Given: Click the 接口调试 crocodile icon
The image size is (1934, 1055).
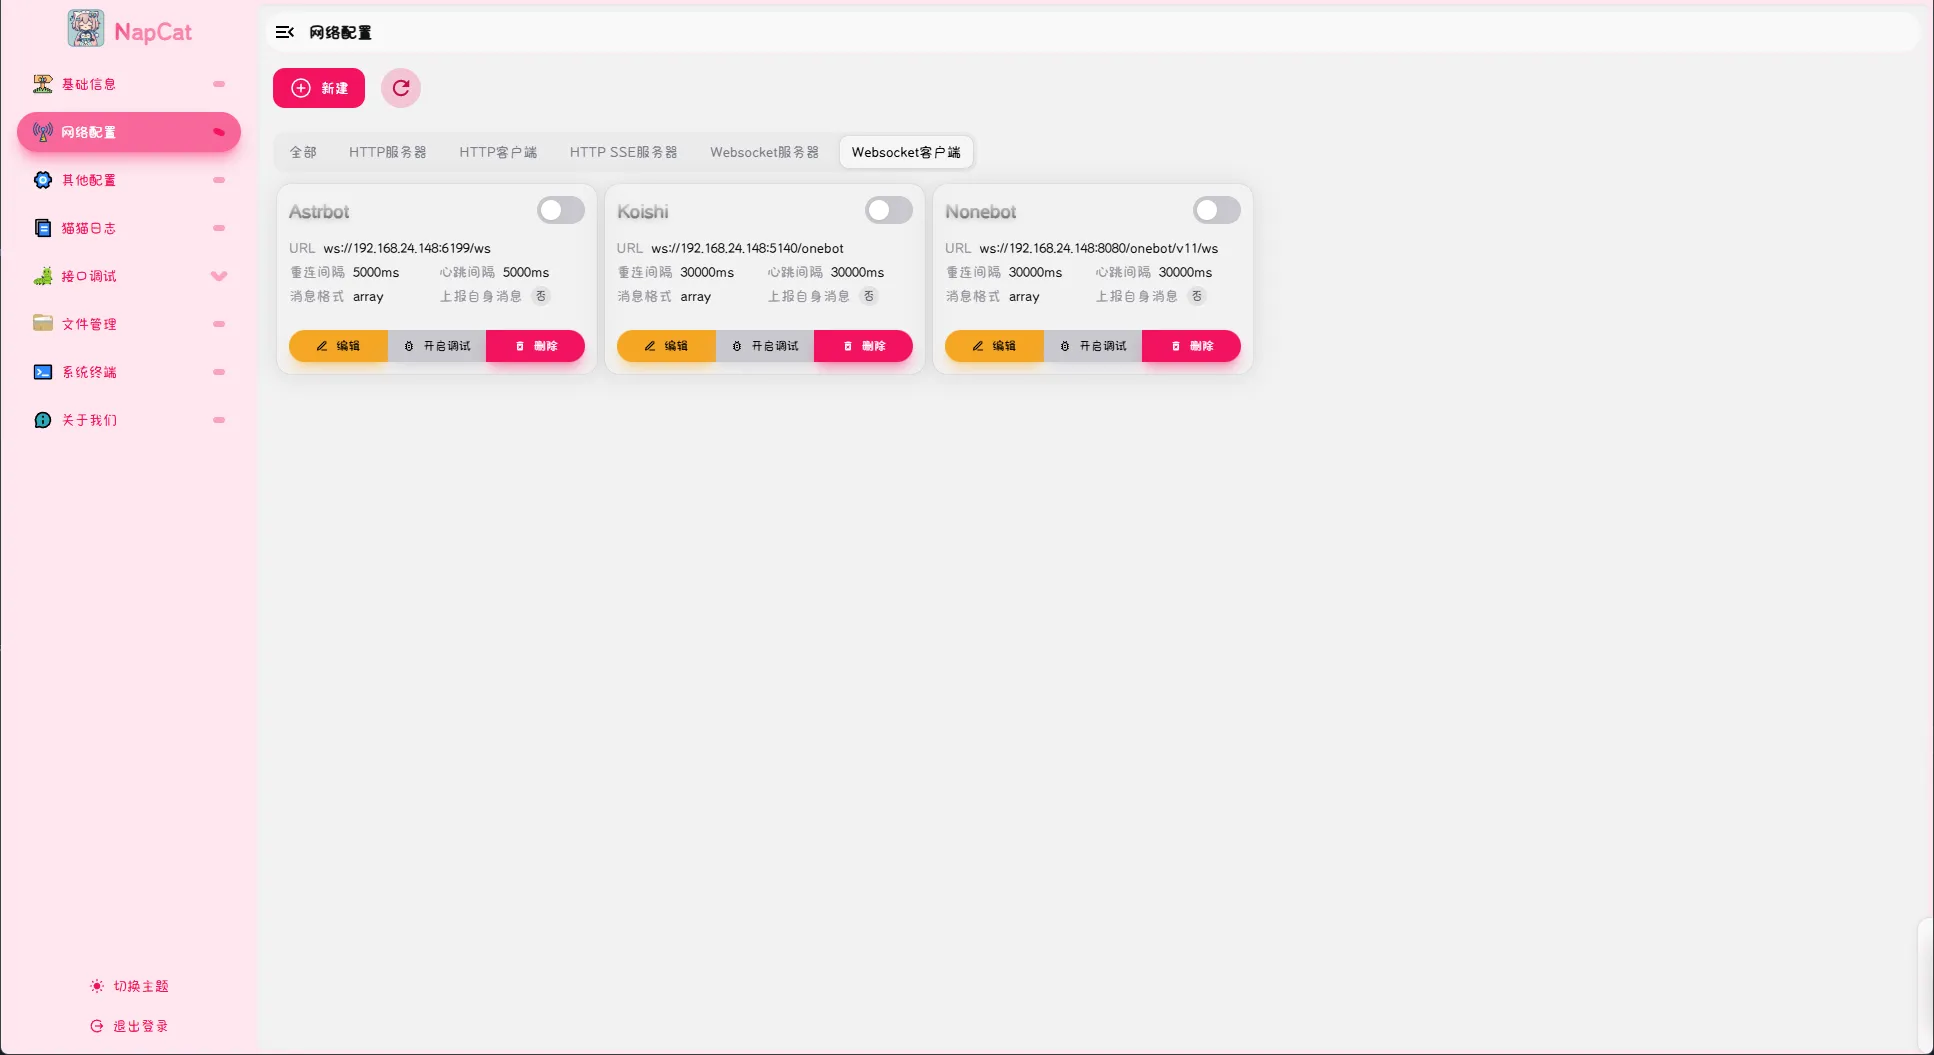Looking at the screenshot, I should [43, 276].
